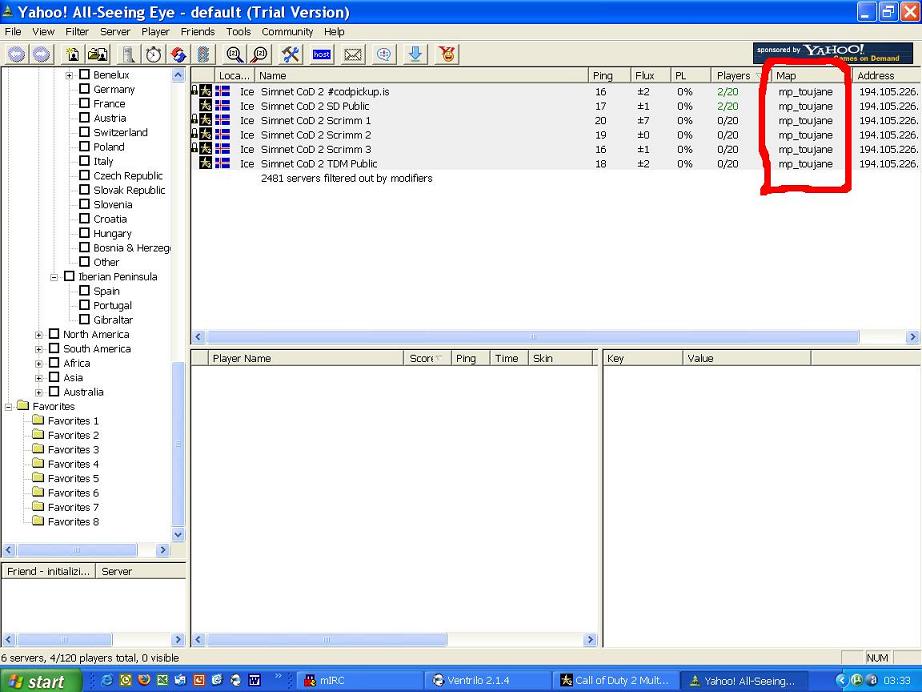
Task: Expand hidden quick launch icons chevron
Action: pos(278,676)
